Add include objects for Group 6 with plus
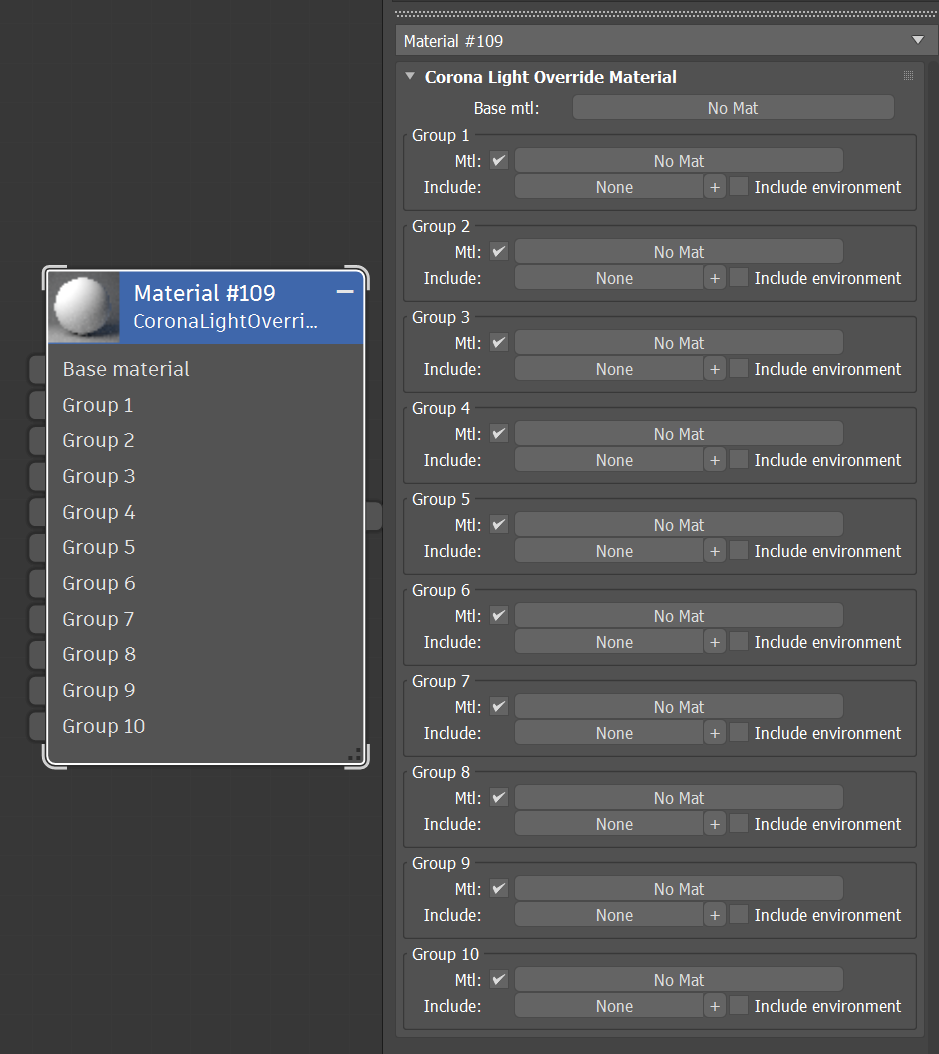The width and height of the screenshot is (939, 1054). [715, 642]
